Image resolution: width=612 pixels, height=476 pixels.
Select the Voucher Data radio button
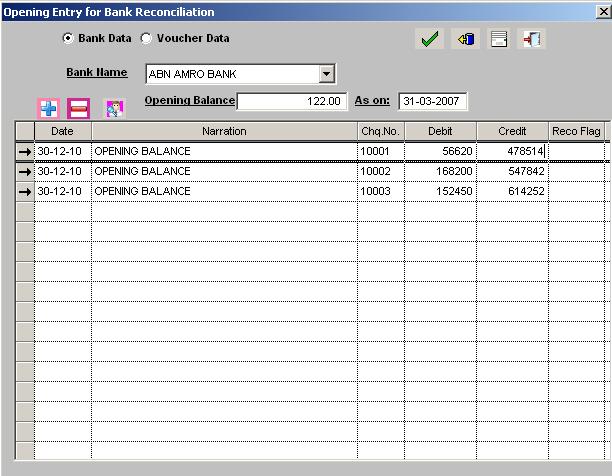pyautogui.click(x=146, y=38)
